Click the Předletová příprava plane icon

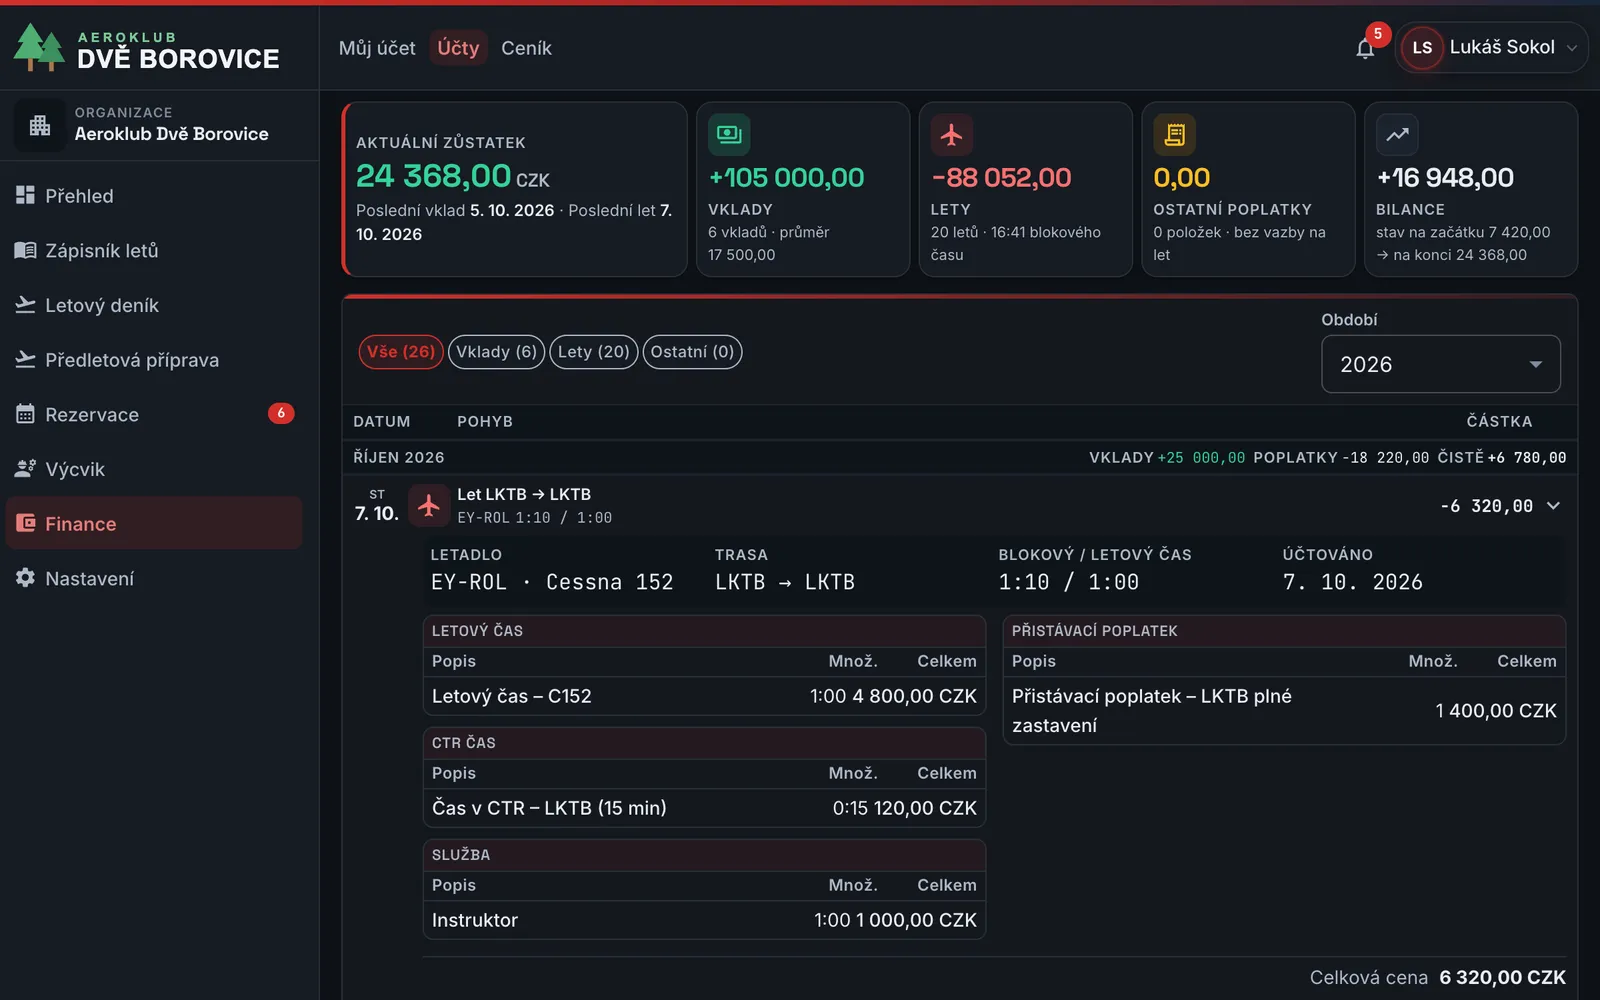[x=25, y=359]
